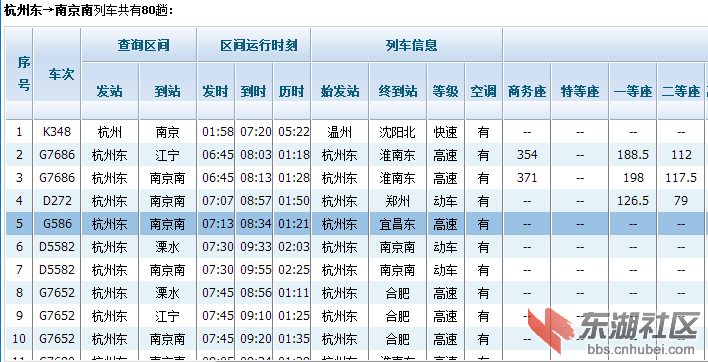Sort by the 历时 column header

[x=292, y=91]
